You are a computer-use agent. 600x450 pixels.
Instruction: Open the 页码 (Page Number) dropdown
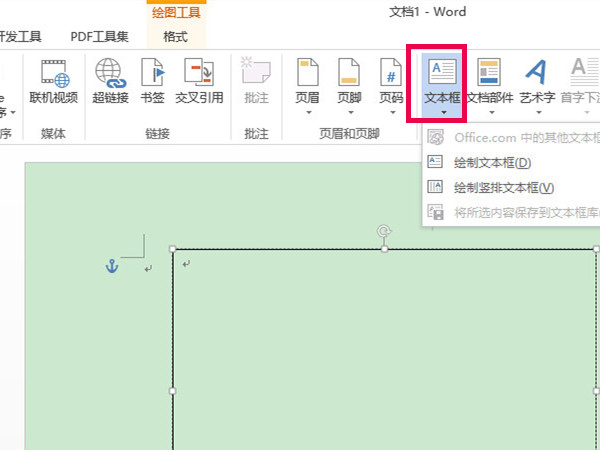coord(390,113)
